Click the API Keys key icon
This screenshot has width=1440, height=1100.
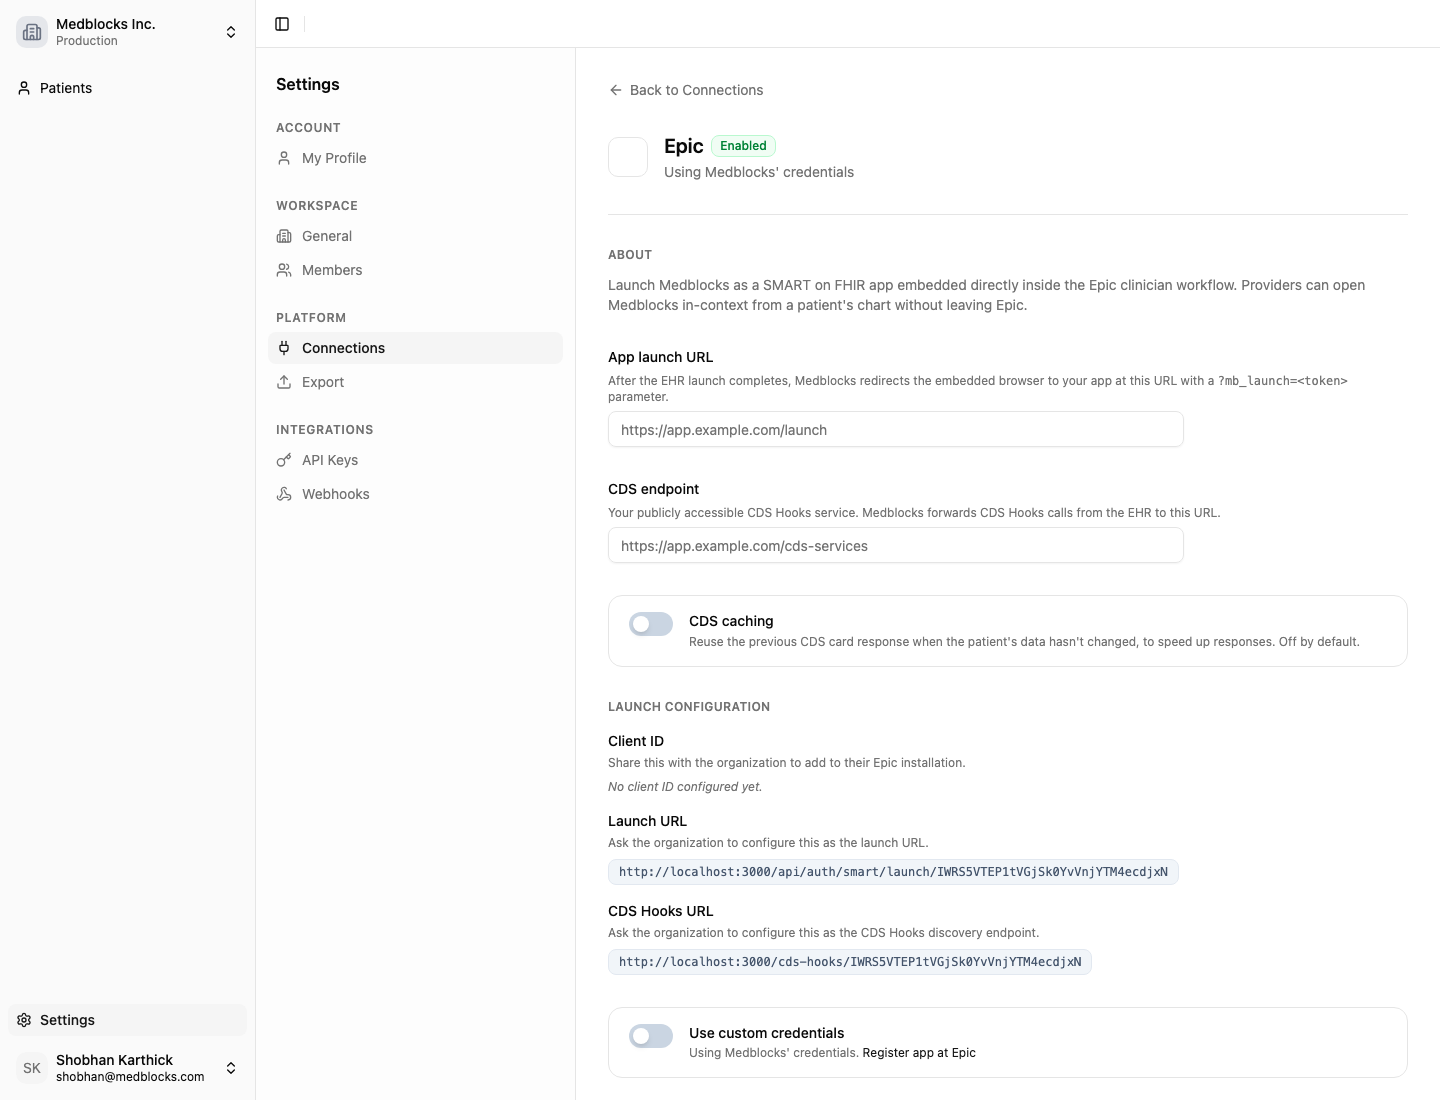(284, 460)
